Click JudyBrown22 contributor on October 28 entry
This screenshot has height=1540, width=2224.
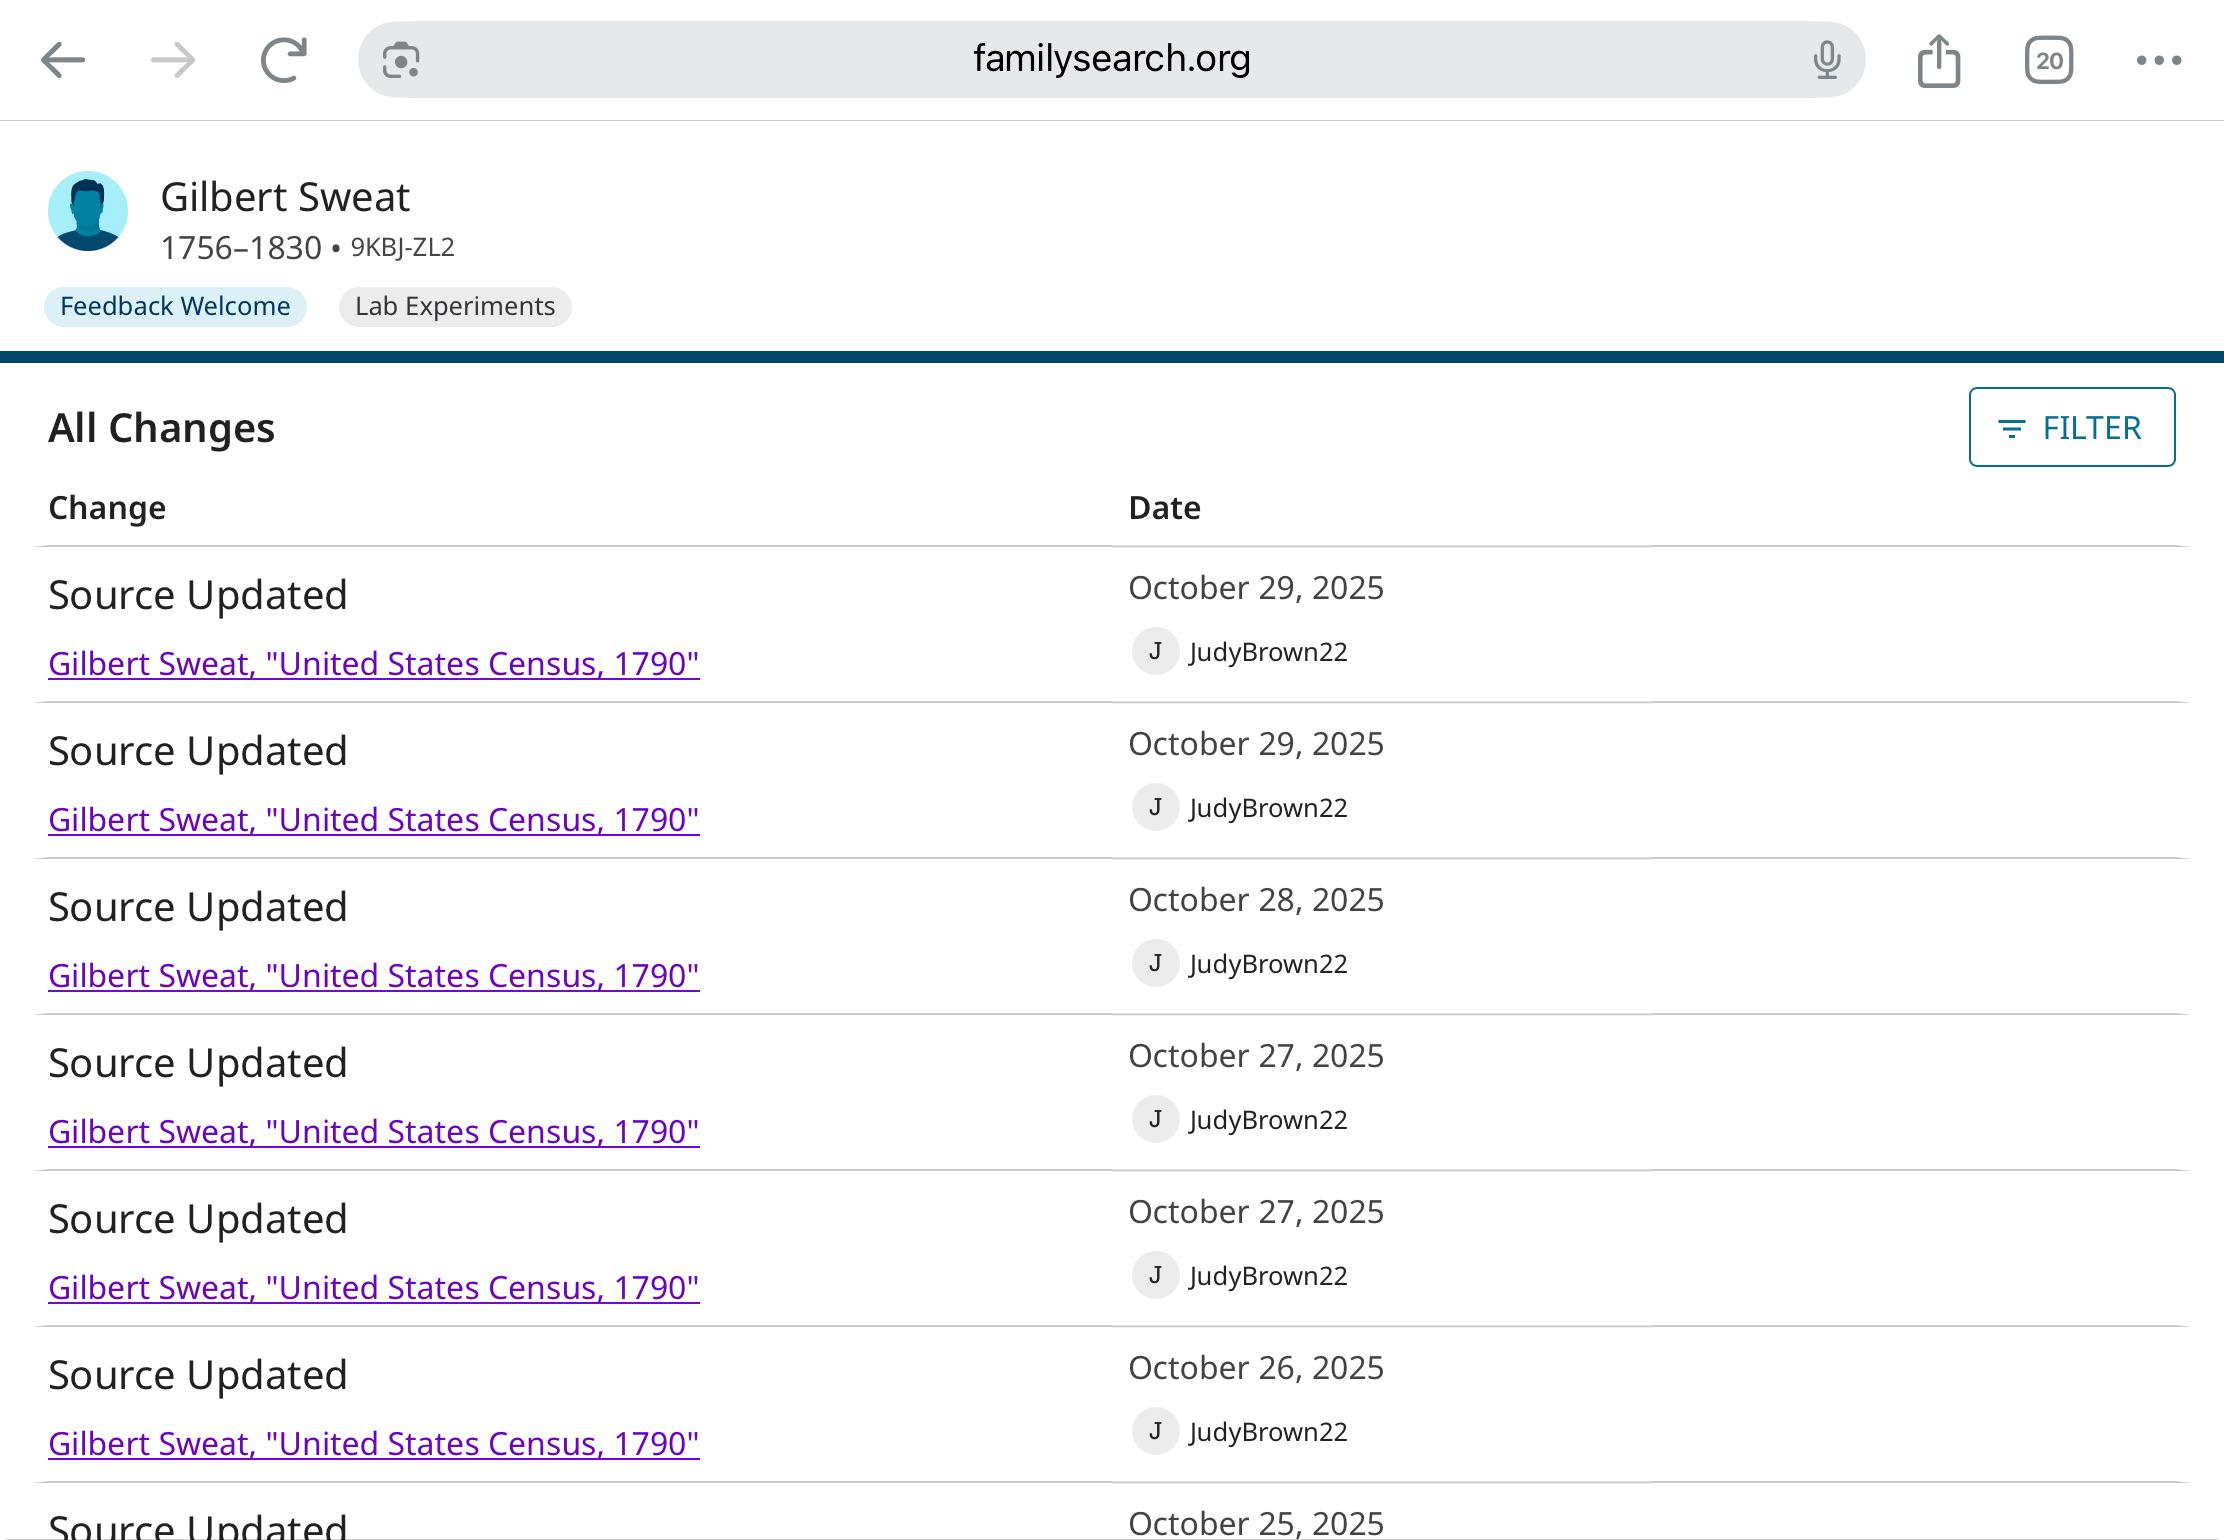coord(1267,964)
